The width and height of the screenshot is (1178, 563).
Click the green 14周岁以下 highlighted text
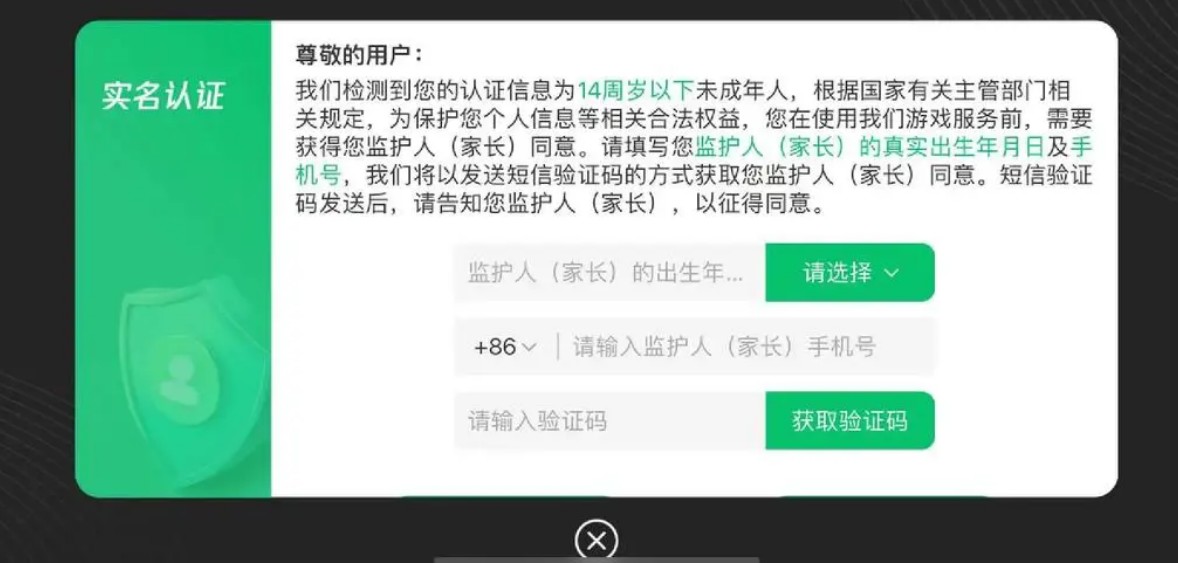636,91
